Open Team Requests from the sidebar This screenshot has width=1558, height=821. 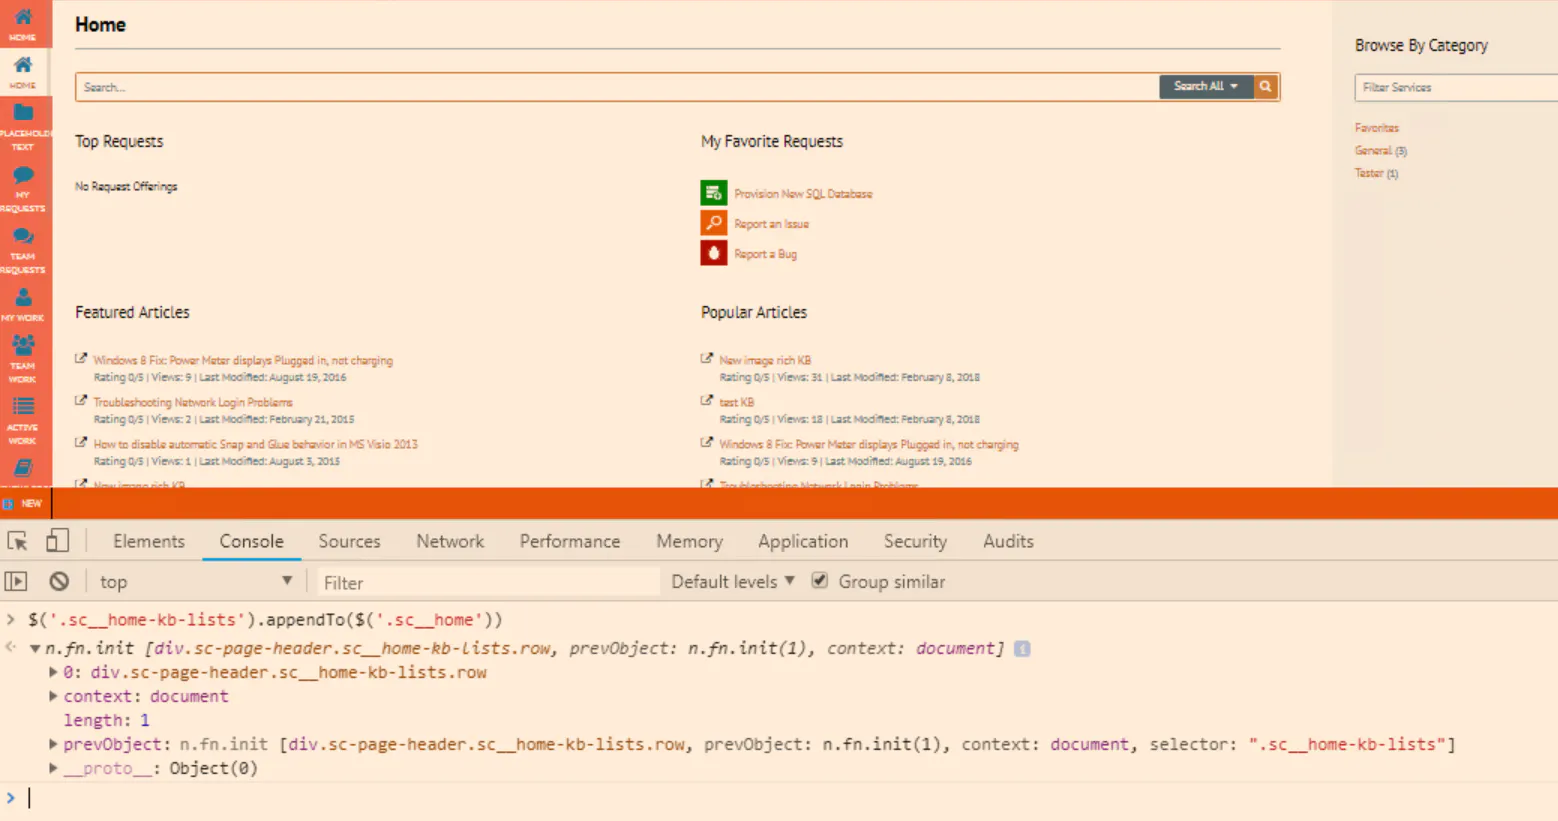pyautogui.click(x=23, y=238)
